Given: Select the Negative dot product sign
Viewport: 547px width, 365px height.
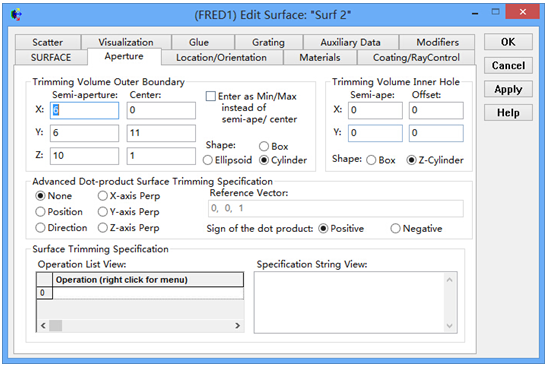Looking at the screenshot, I should click(395, 229).
